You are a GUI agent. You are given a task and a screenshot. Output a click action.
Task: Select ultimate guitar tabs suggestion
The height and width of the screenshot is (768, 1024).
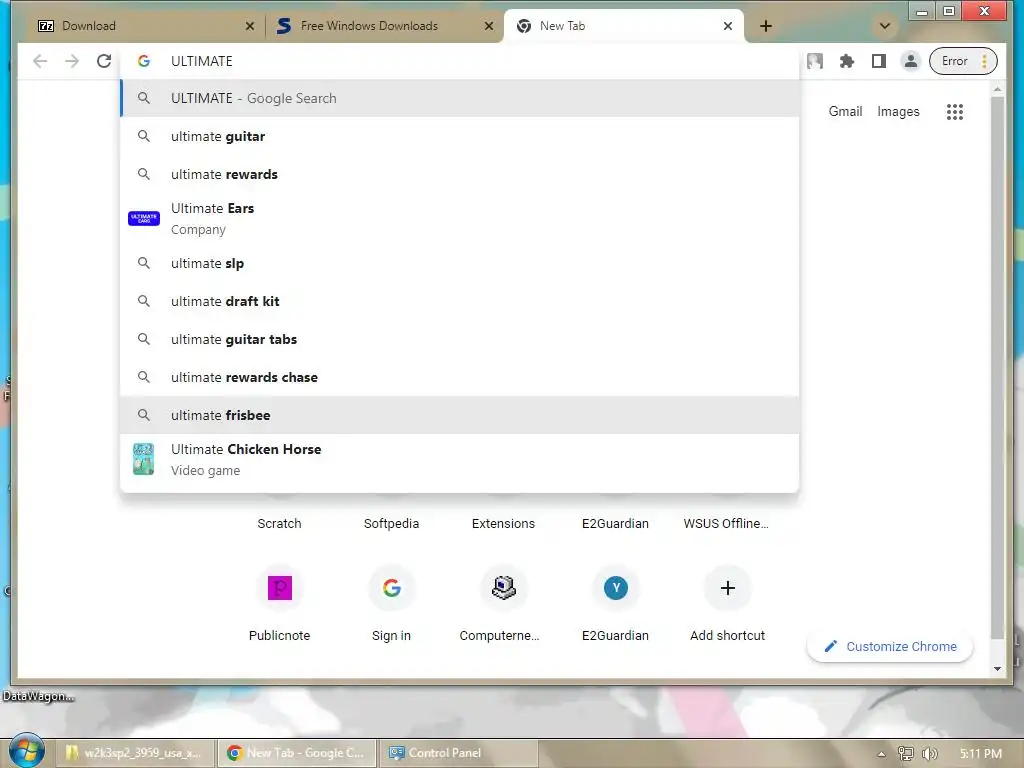pos(460,339)
